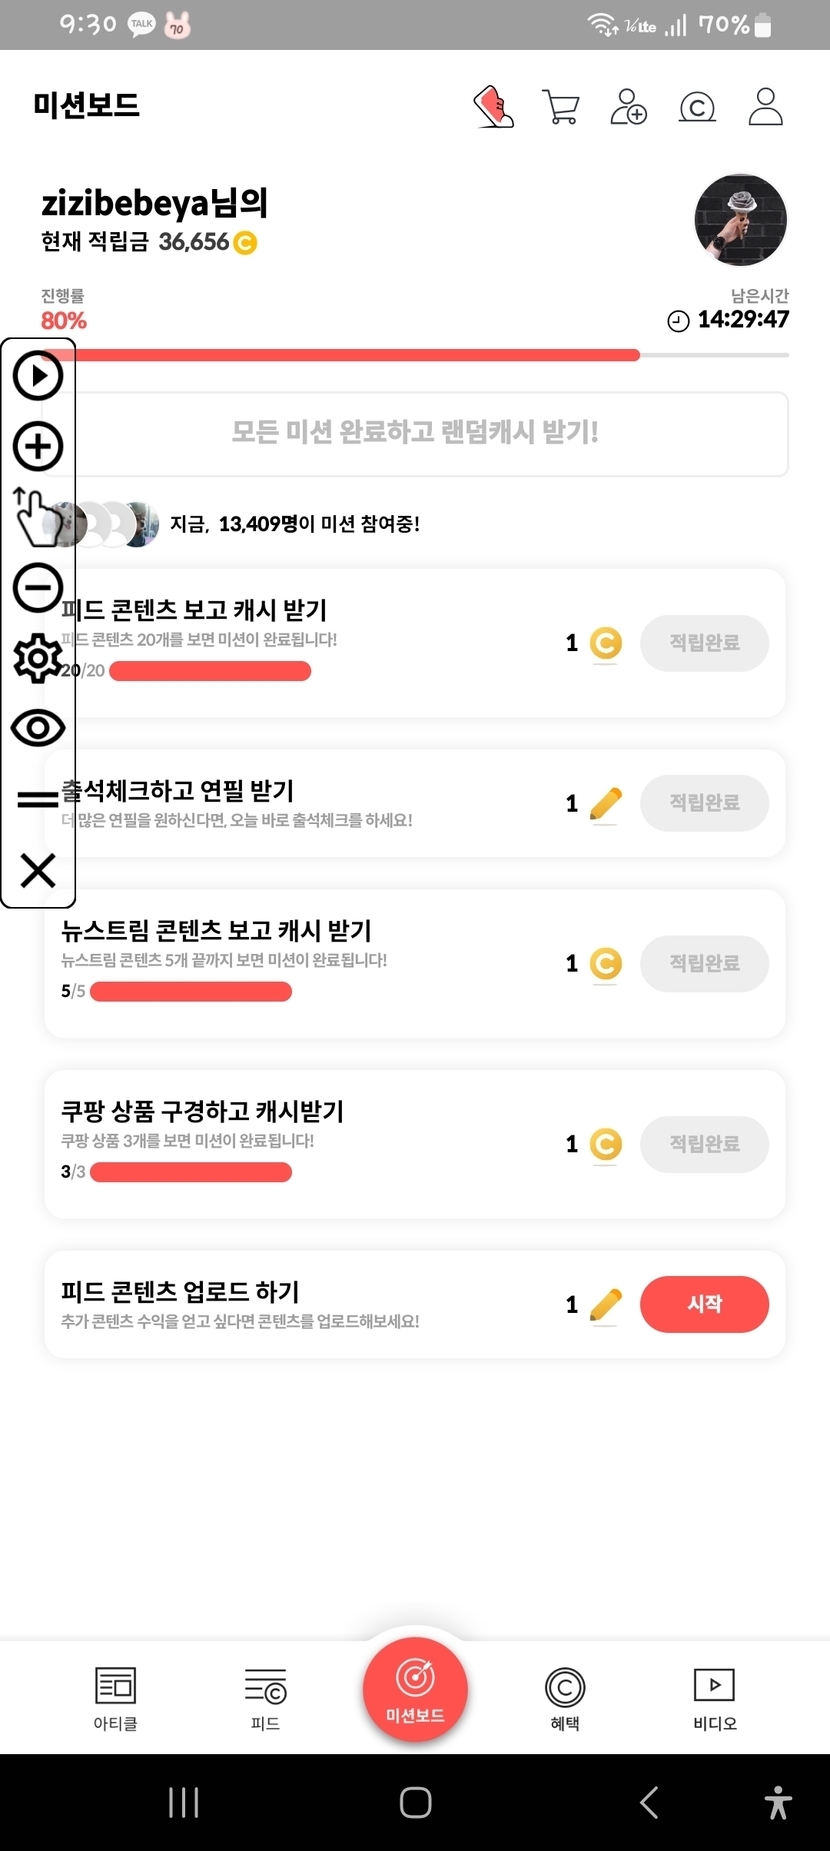Open the shopping cart

[561, 106]
